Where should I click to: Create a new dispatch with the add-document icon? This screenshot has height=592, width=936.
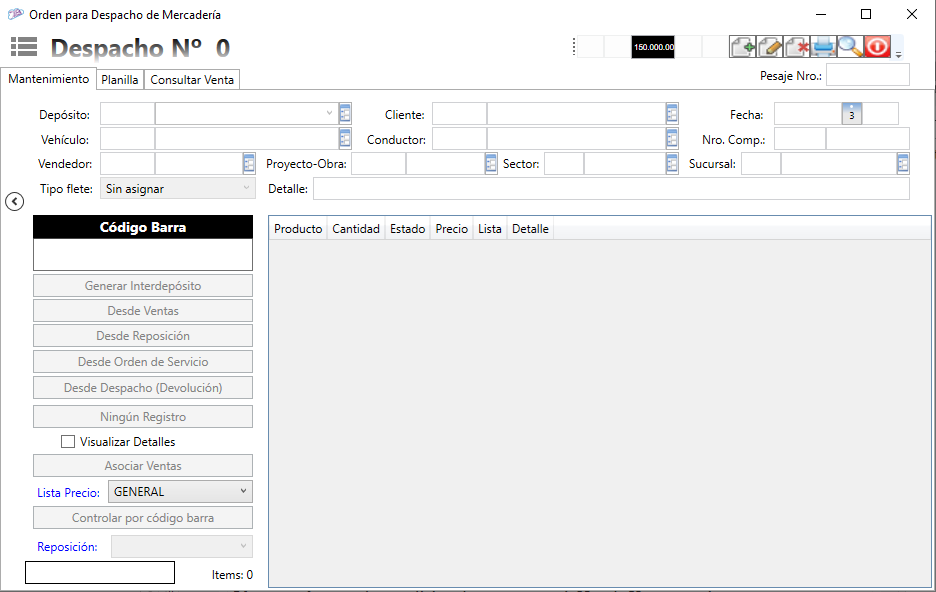(x=743, y=47)
